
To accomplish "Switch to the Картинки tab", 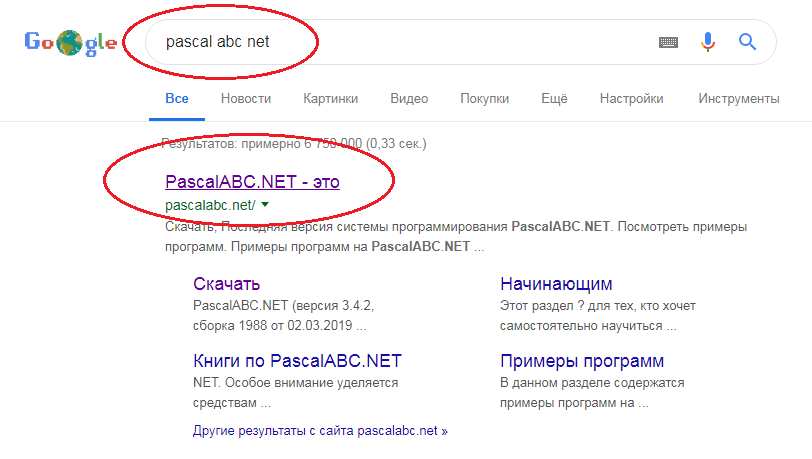I will [x=330, y=98].
